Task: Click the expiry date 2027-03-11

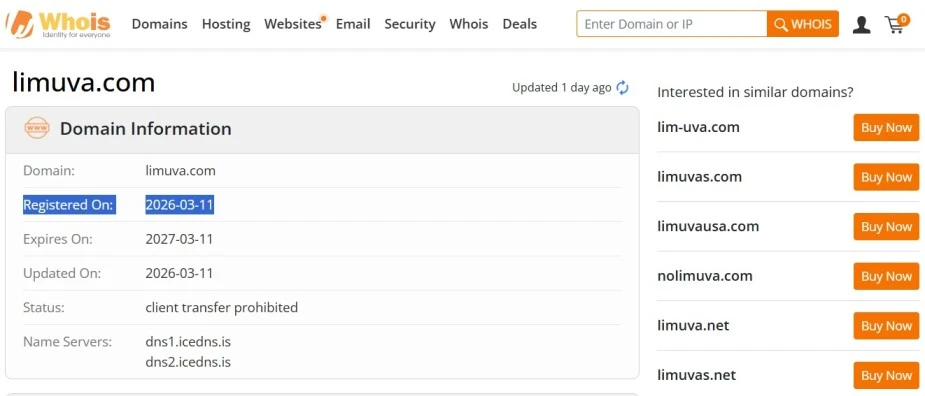Action: pos(179,240)
